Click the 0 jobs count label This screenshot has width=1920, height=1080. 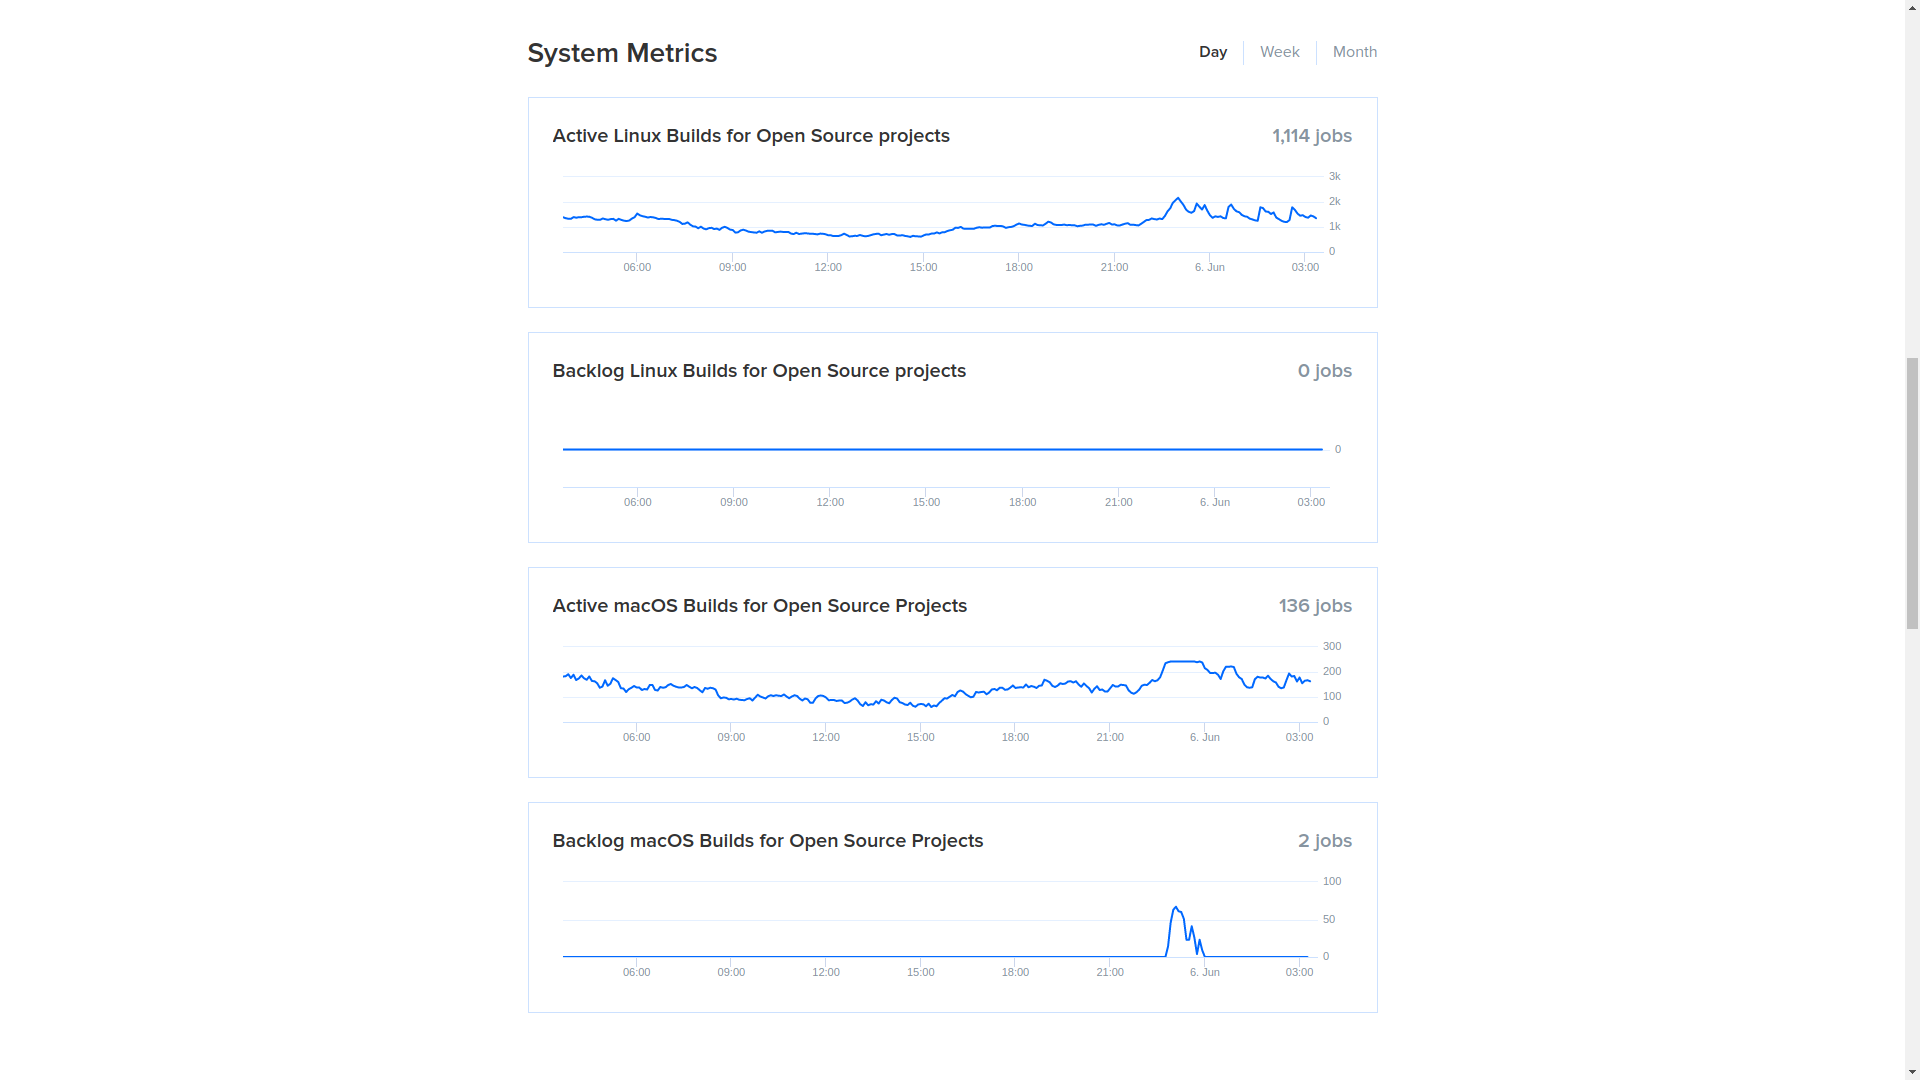pyautogui.click(x=1324, y=371)
